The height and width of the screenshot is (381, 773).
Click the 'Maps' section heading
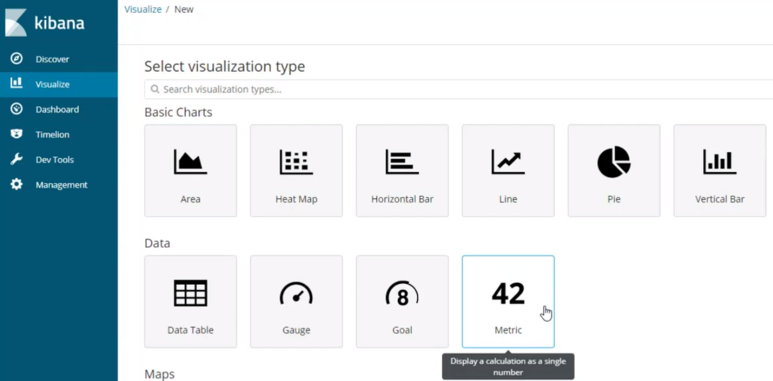[160, 374]
